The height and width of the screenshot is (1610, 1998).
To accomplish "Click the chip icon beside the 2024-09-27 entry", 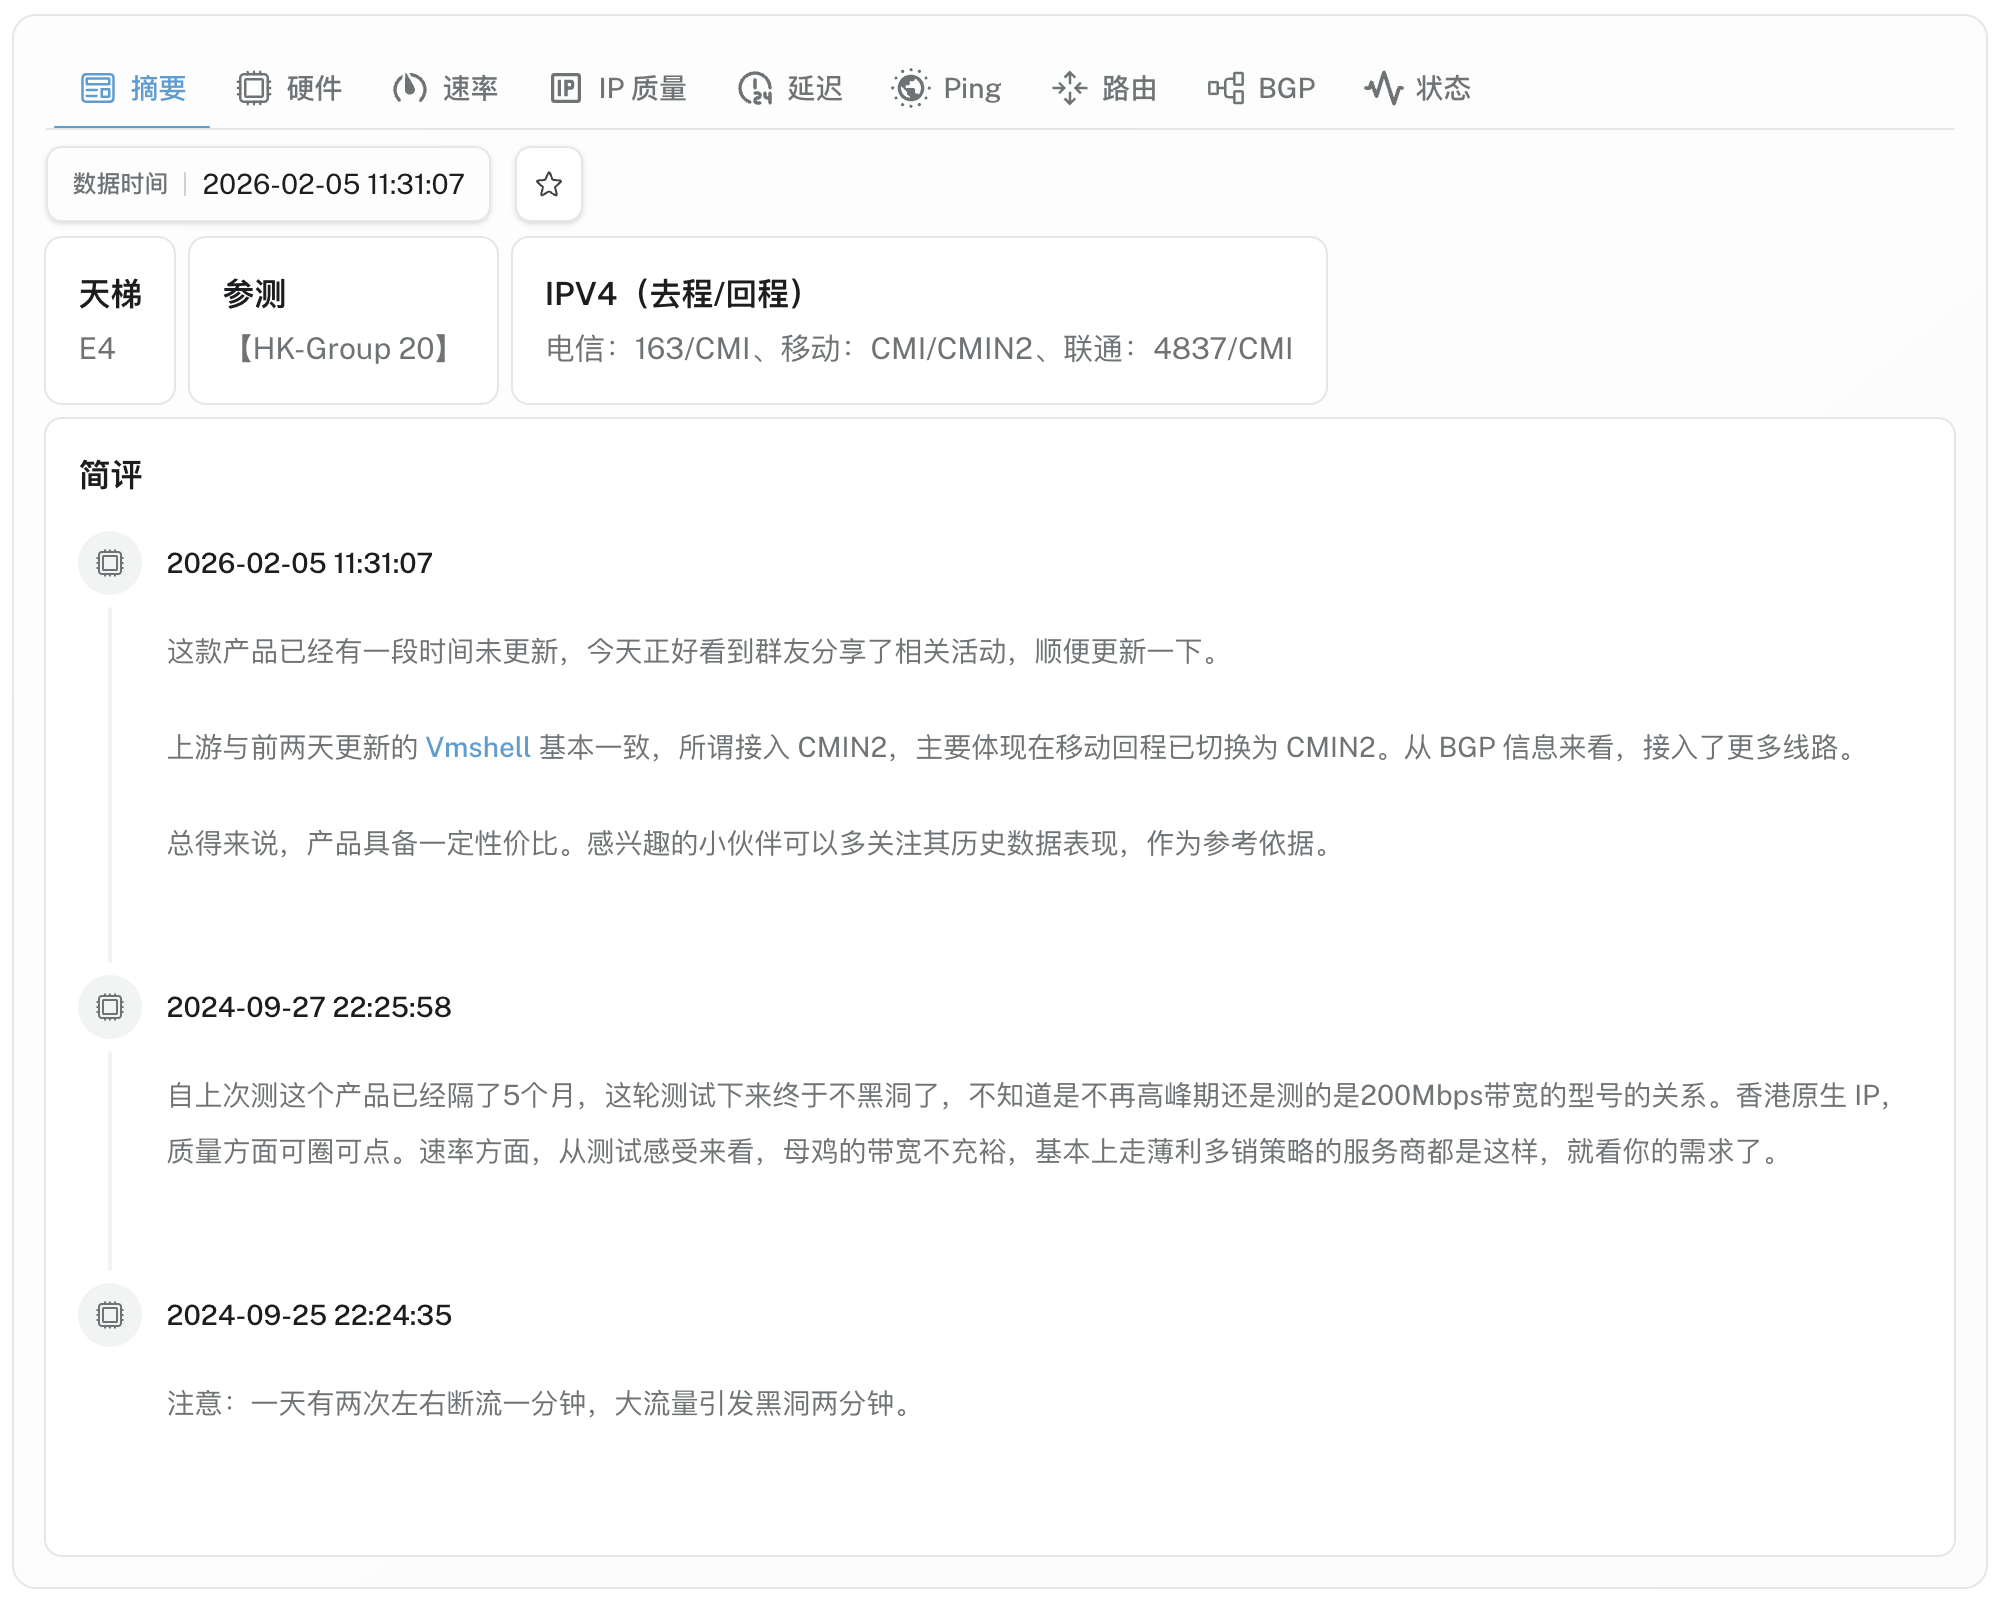I will [x=109, y=1006].
